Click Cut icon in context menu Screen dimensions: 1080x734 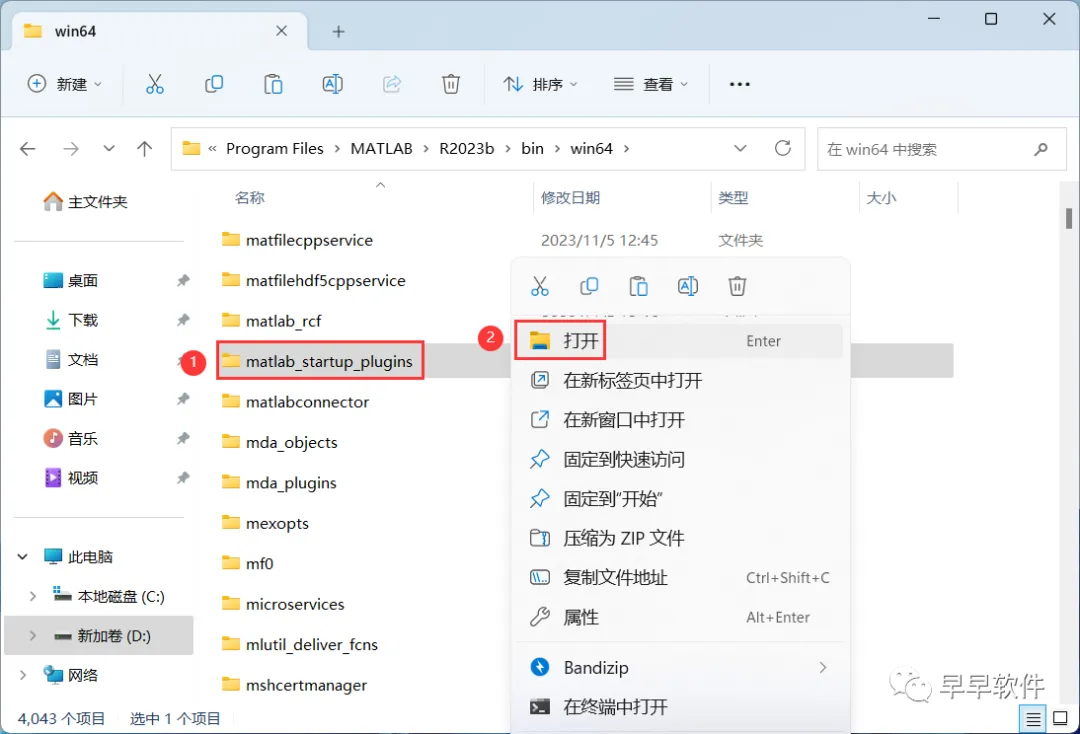point(540,286)
